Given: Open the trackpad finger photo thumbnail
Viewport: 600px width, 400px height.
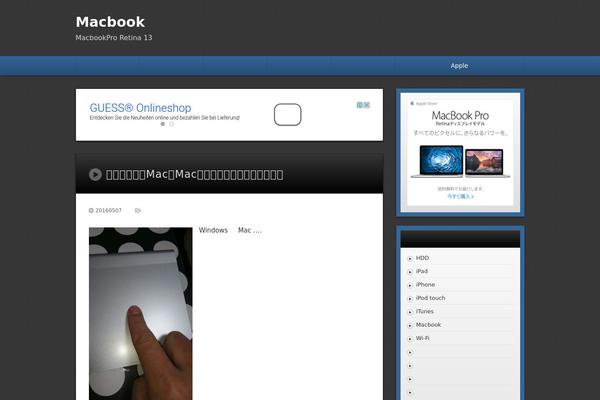Looking at the screenshot, I should click(x=140, y=314).
